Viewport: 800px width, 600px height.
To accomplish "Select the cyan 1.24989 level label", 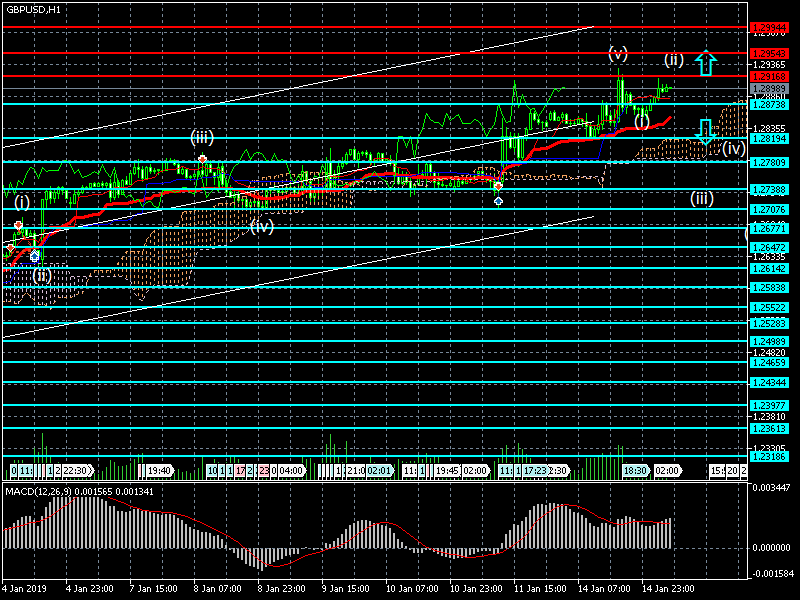I will tap(769, 341).
